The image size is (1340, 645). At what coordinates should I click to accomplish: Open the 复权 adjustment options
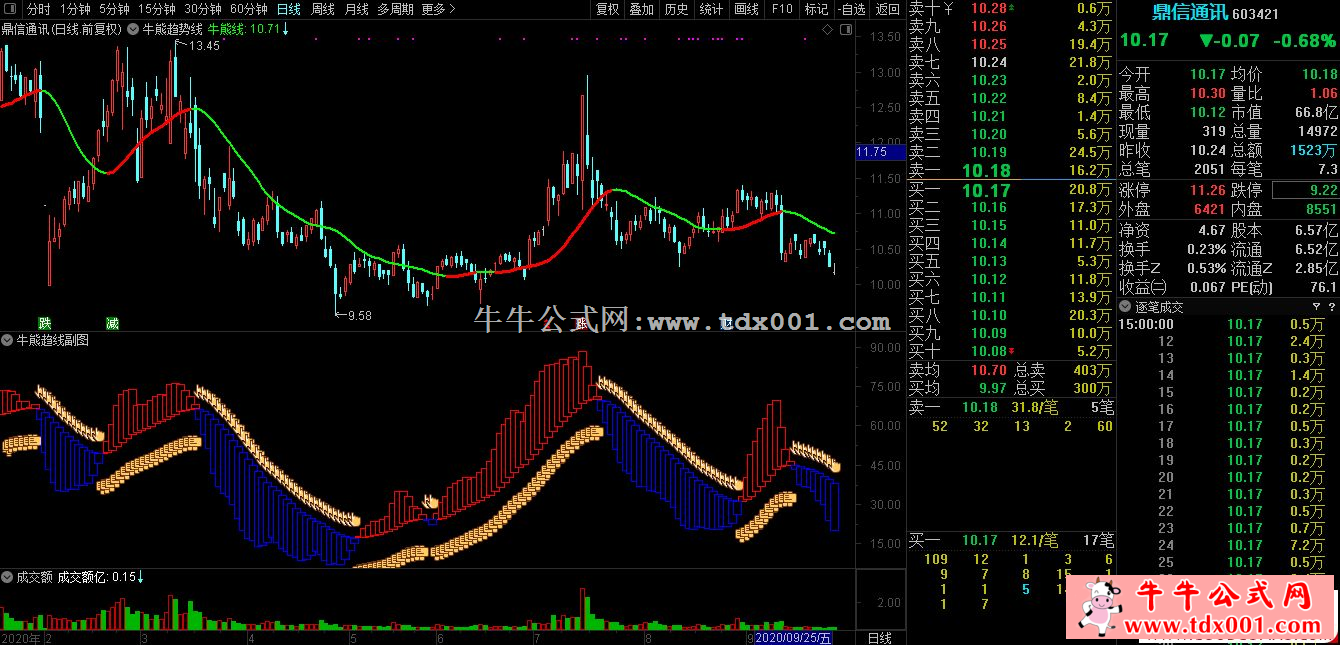(607, 9)
